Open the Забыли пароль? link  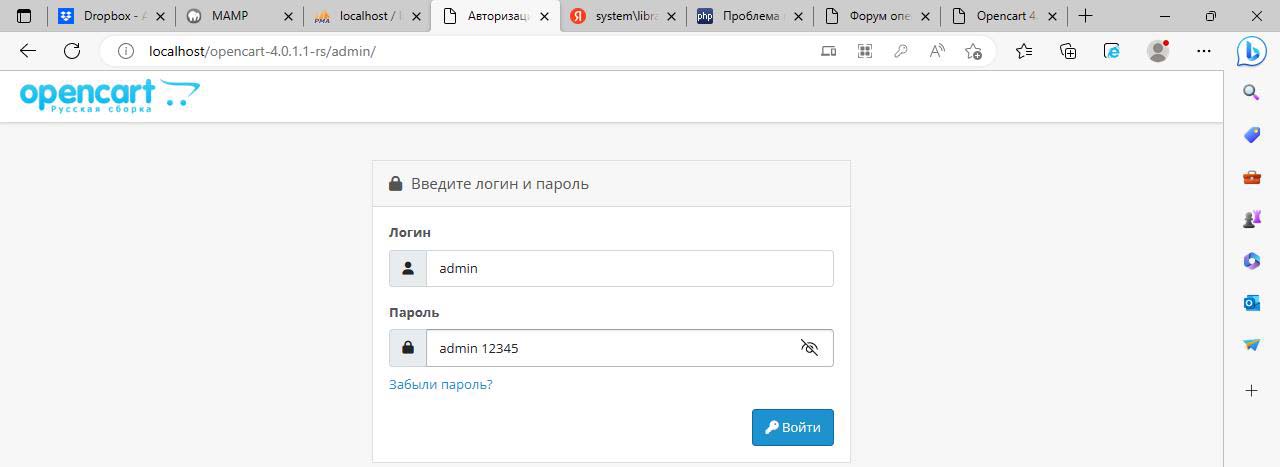pos(440,384)
